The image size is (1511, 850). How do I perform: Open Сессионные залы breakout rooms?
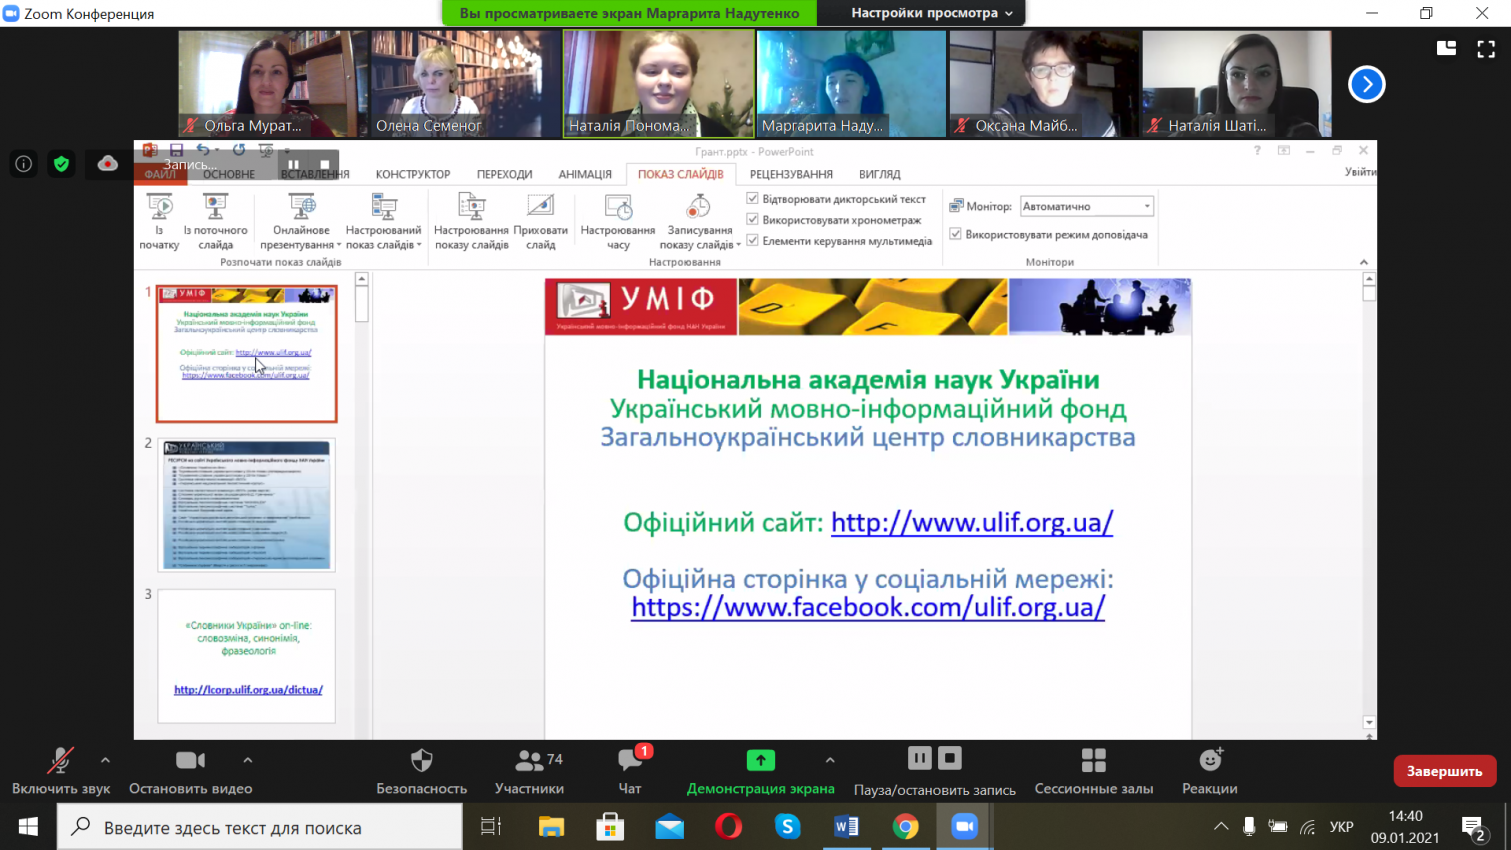coord(1093,771)
